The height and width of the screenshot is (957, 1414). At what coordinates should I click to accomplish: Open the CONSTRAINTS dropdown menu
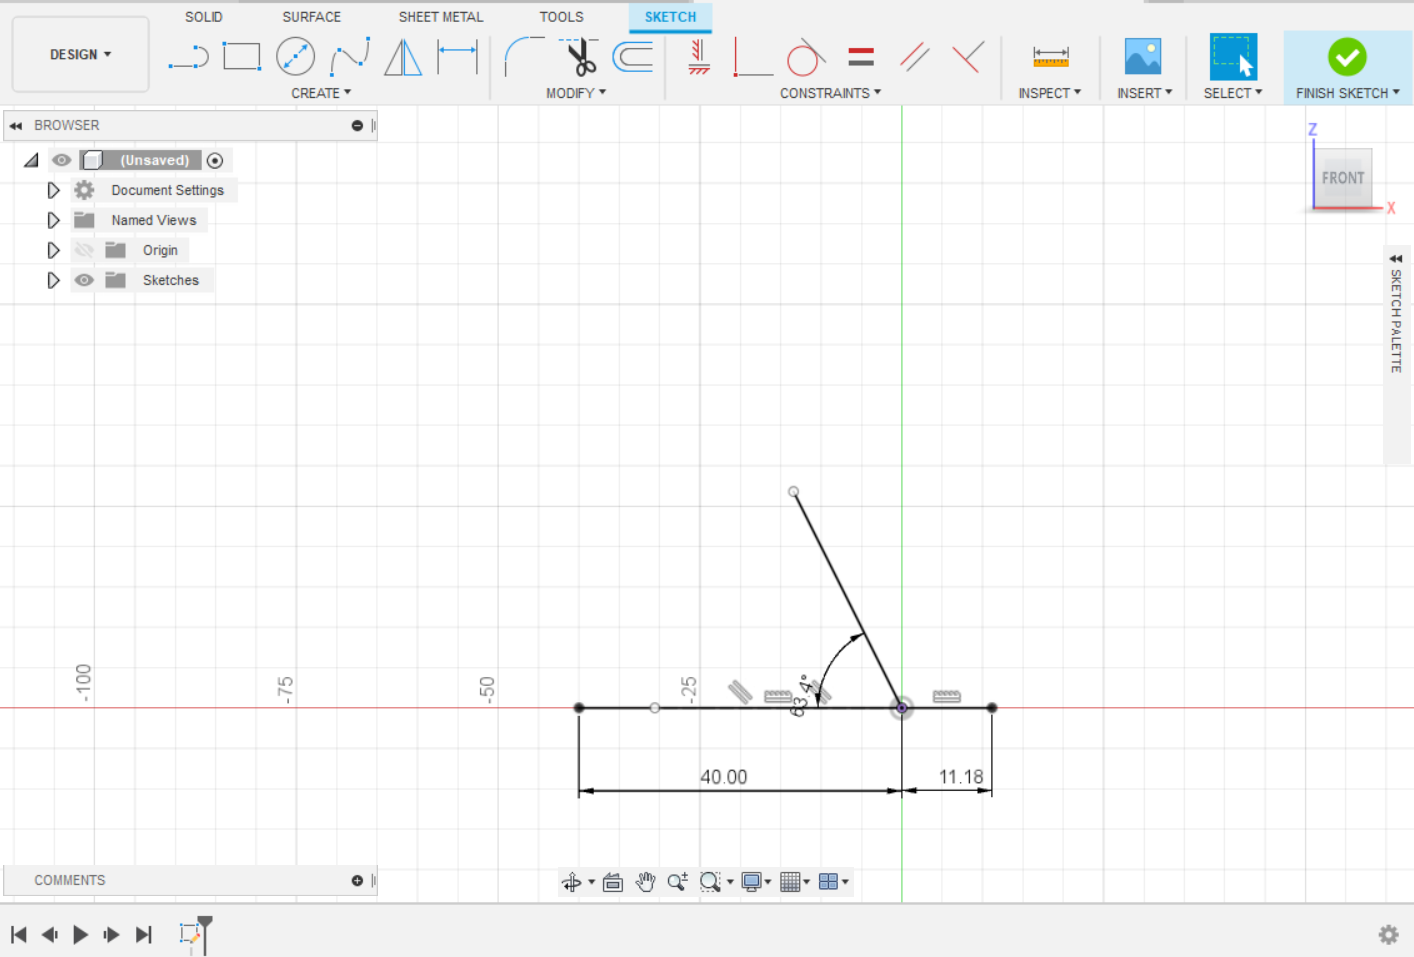pyautogui.click(x=830, y=93)
